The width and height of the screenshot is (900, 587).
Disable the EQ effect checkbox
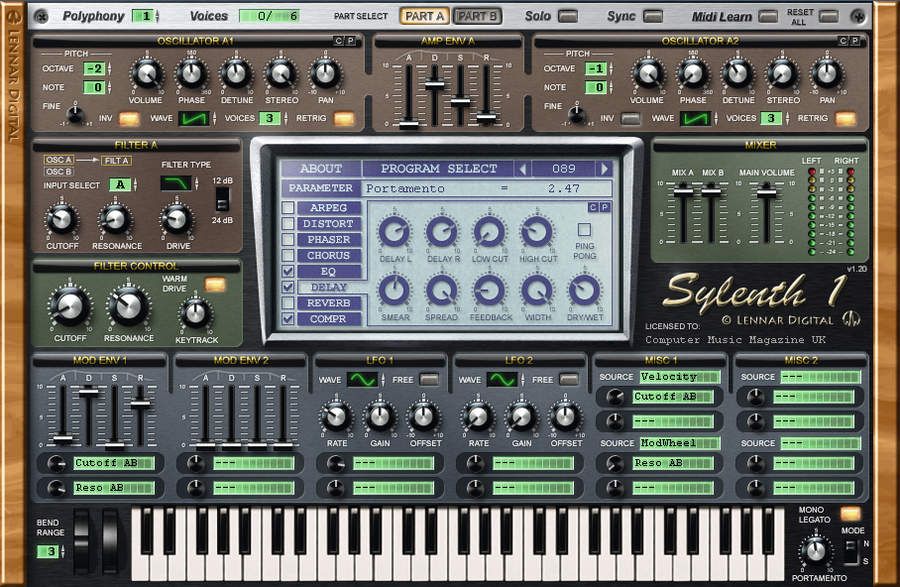pos(288,271)
